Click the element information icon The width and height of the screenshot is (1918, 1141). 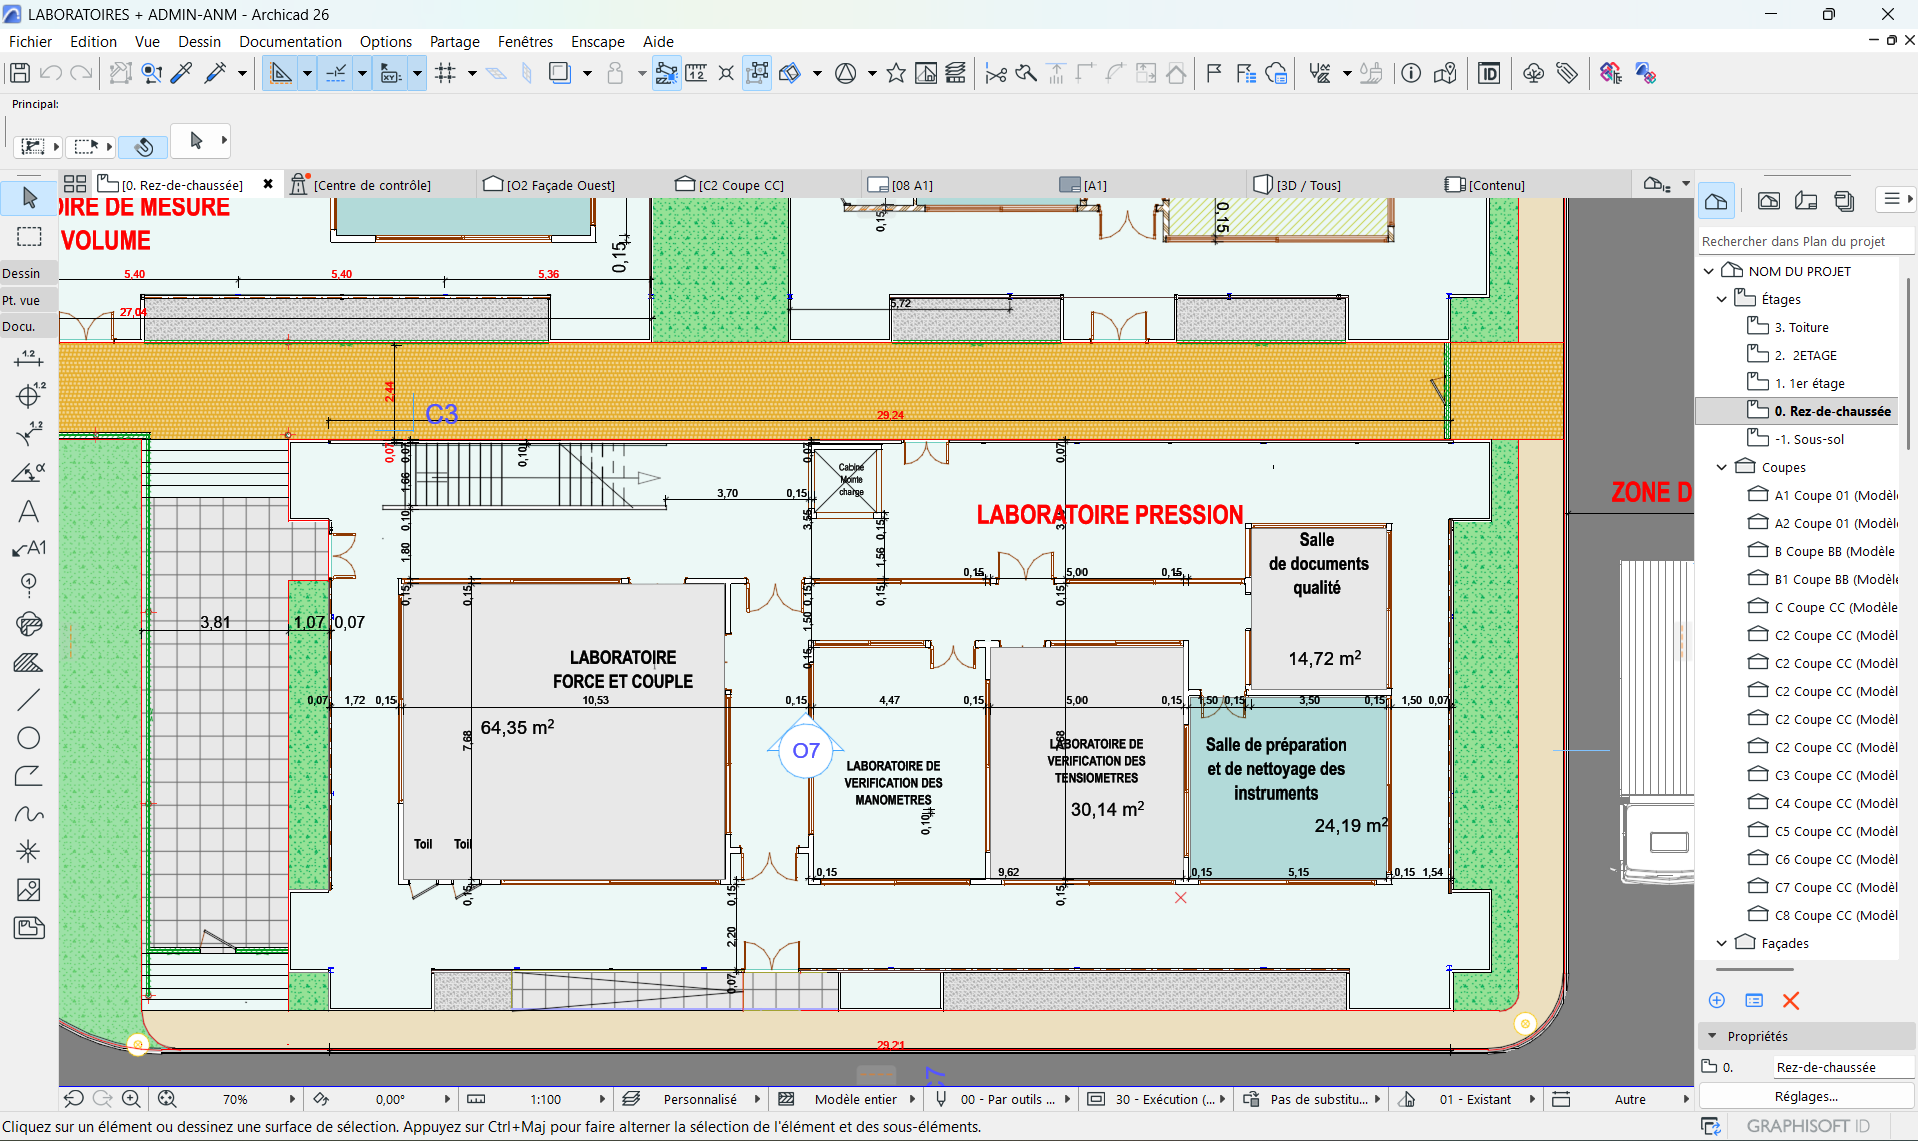pyautogui.click(x=1411, y=73)
